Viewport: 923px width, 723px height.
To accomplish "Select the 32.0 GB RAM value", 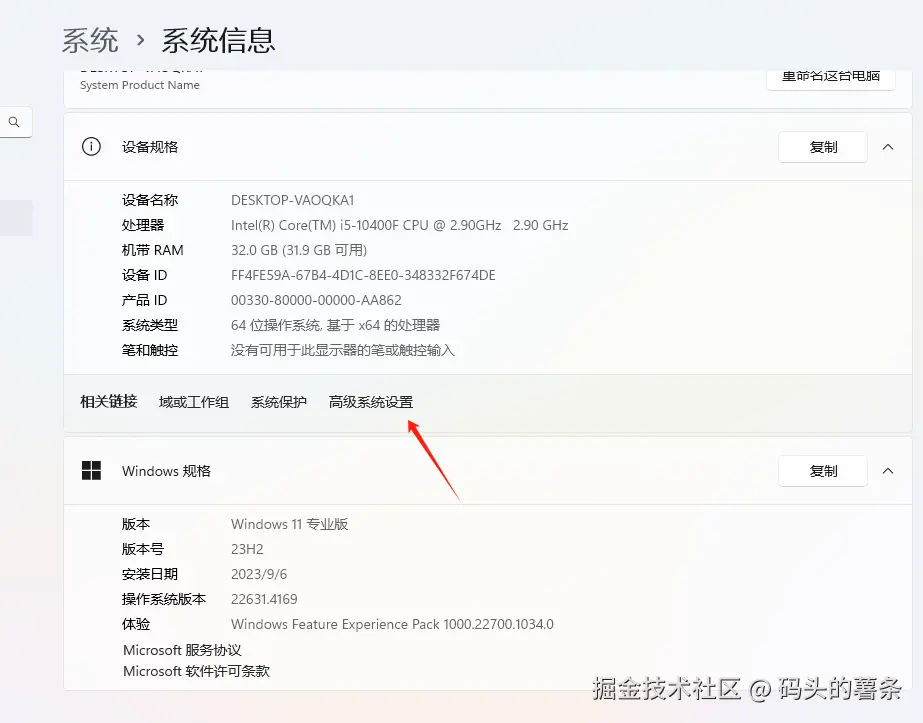I will 299,250.
